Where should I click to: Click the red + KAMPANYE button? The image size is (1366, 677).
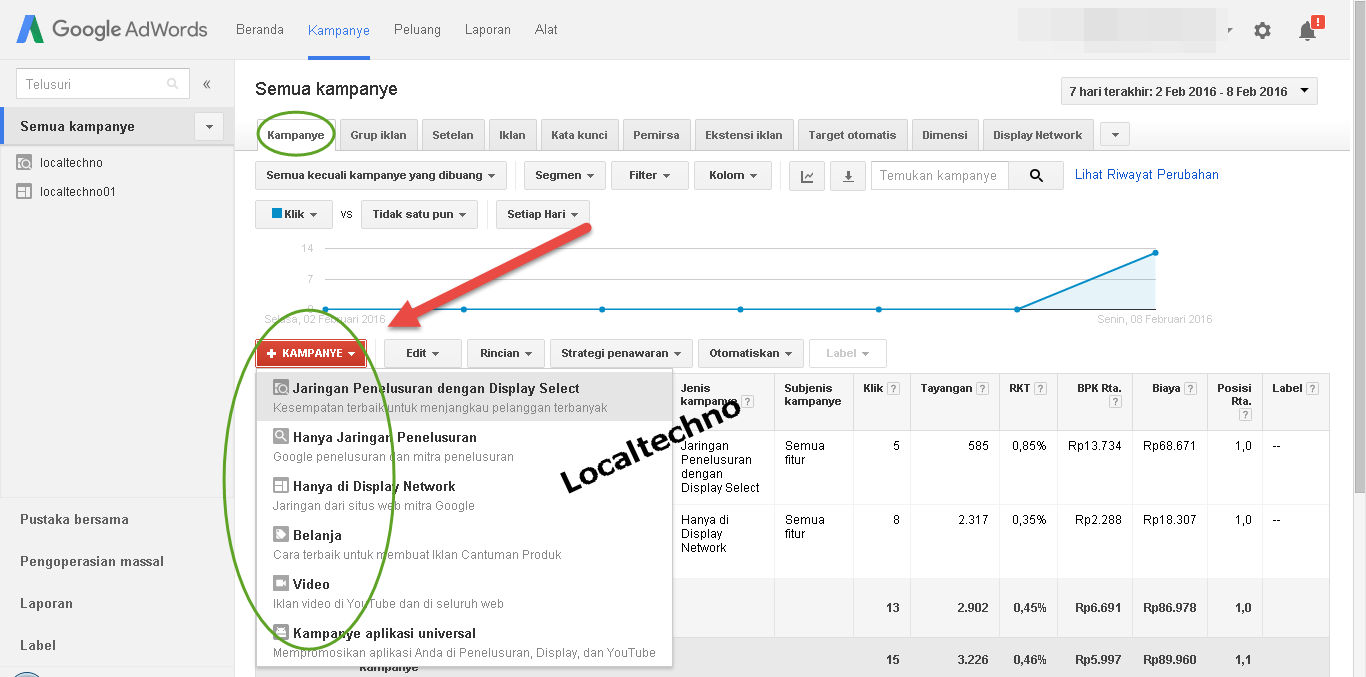[311, 353]
